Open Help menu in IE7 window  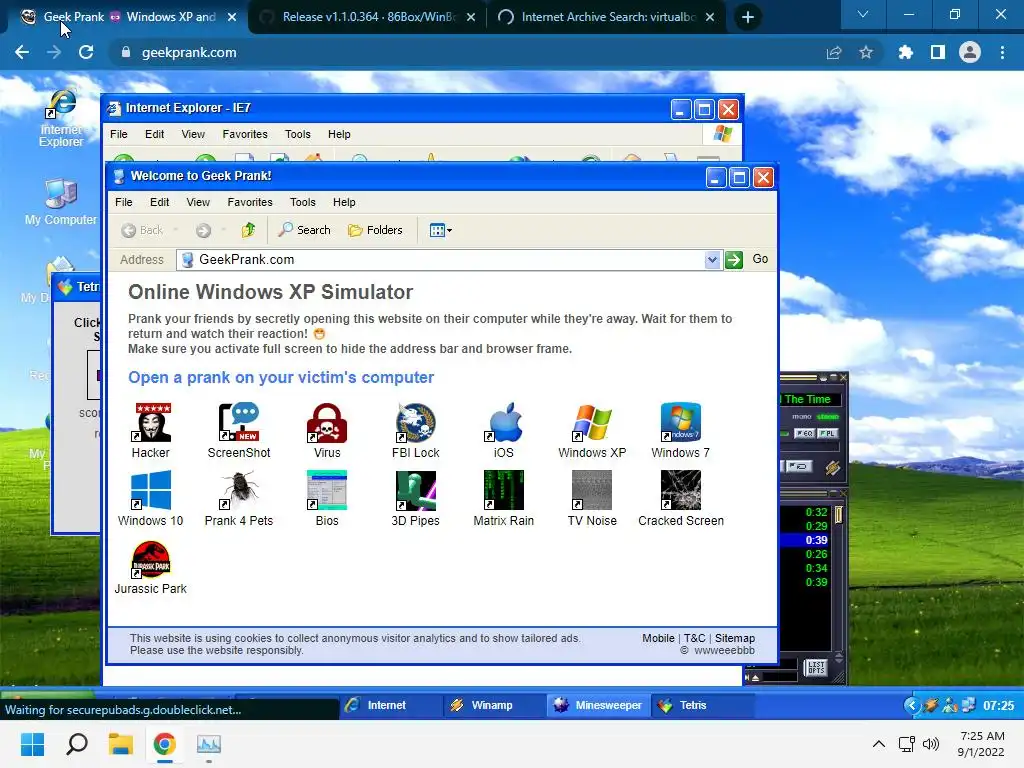coord(339,135)
